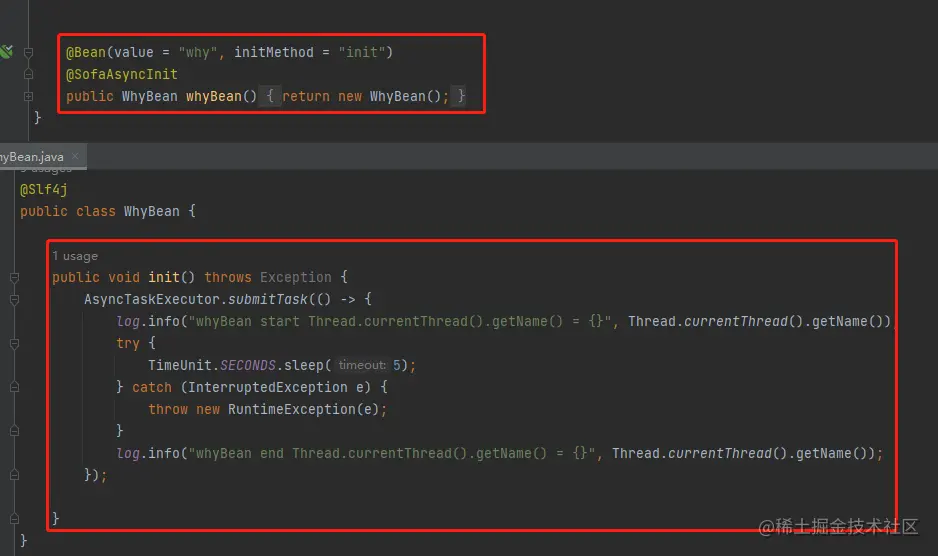Click fold end marker at init() closing brace
Screen dimensions: 938x556
(15, 518)
